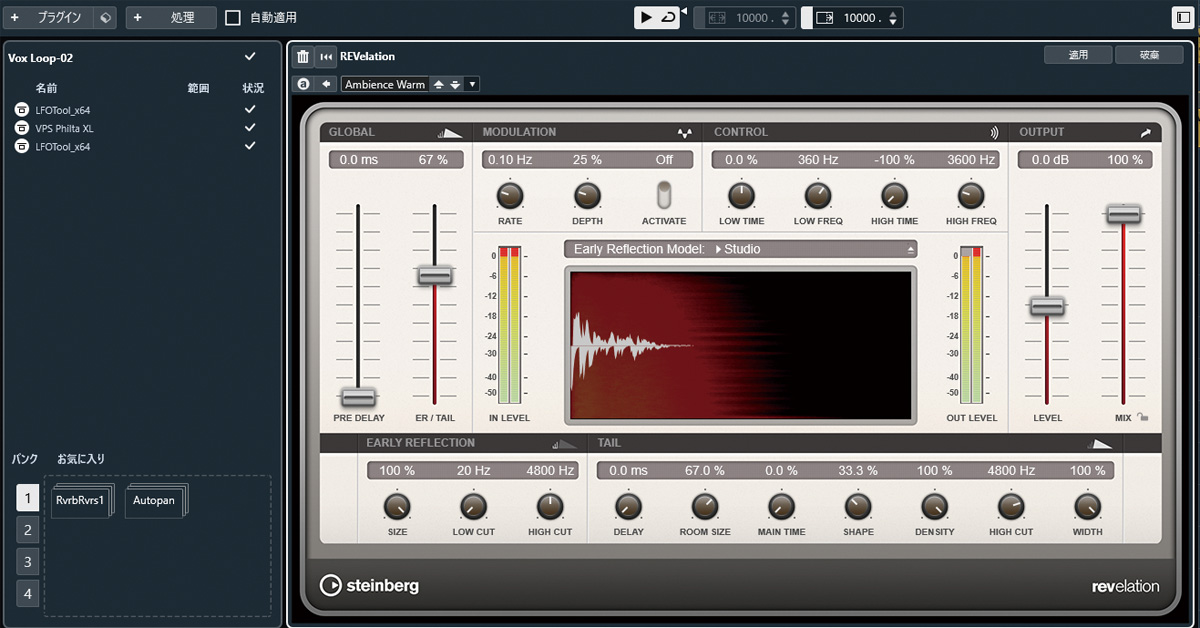
Task: Click the 状況 column header
Action: click(253, 88)
